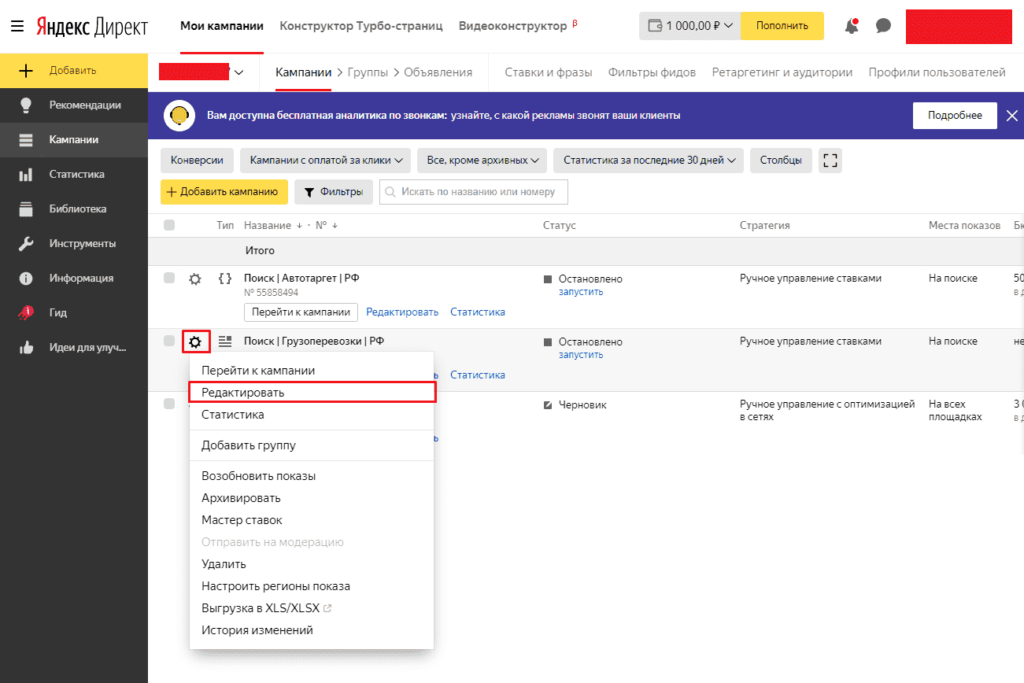Expand the account balance 1 000,00 ₽ dropdown
This screenshot has width=1024, height=683.
(x=690, y=25)
